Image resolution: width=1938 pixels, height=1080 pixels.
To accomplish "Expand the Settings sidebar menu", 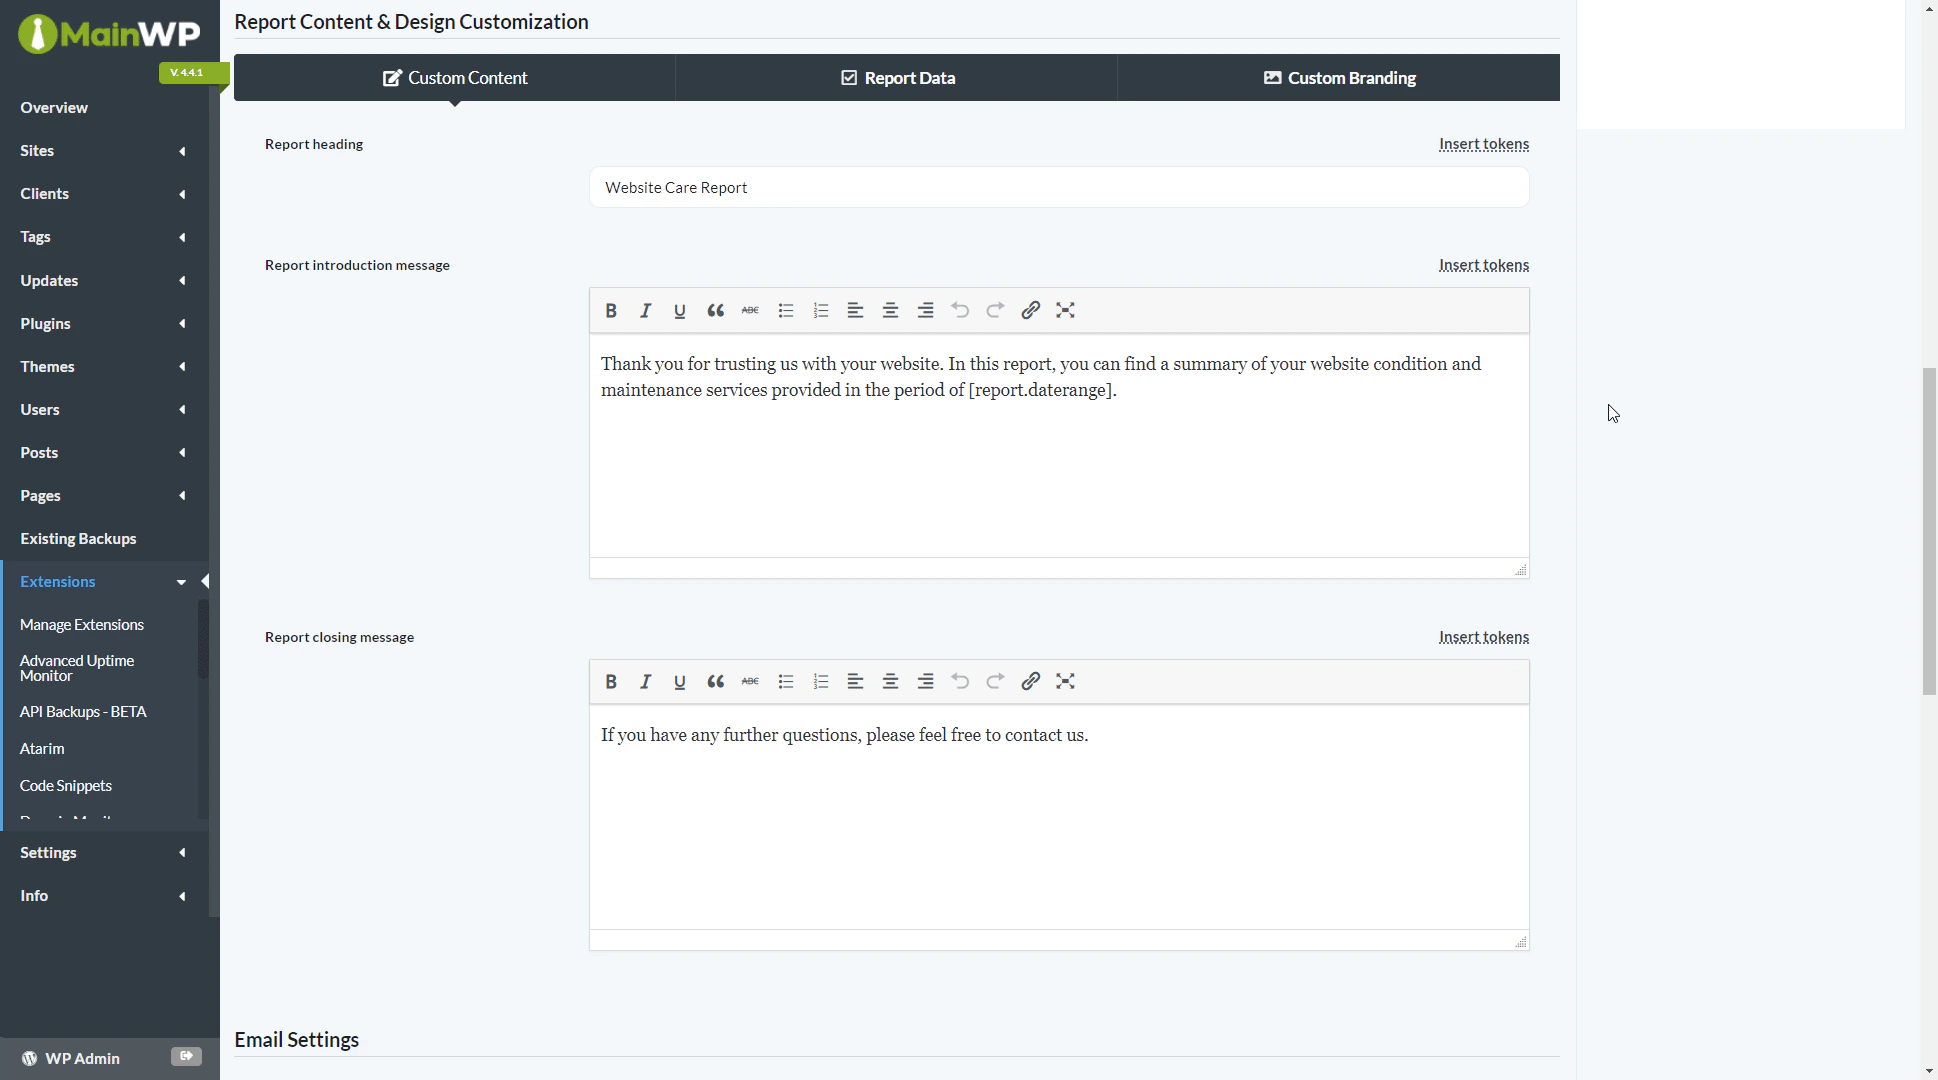I will tap(104, 852).
